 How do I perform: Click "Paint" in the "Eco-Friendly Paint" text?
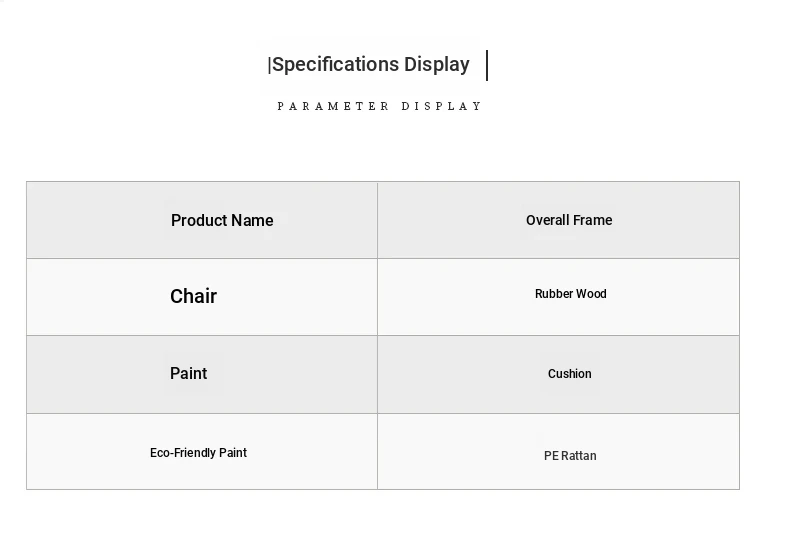(x=233, y=453)
